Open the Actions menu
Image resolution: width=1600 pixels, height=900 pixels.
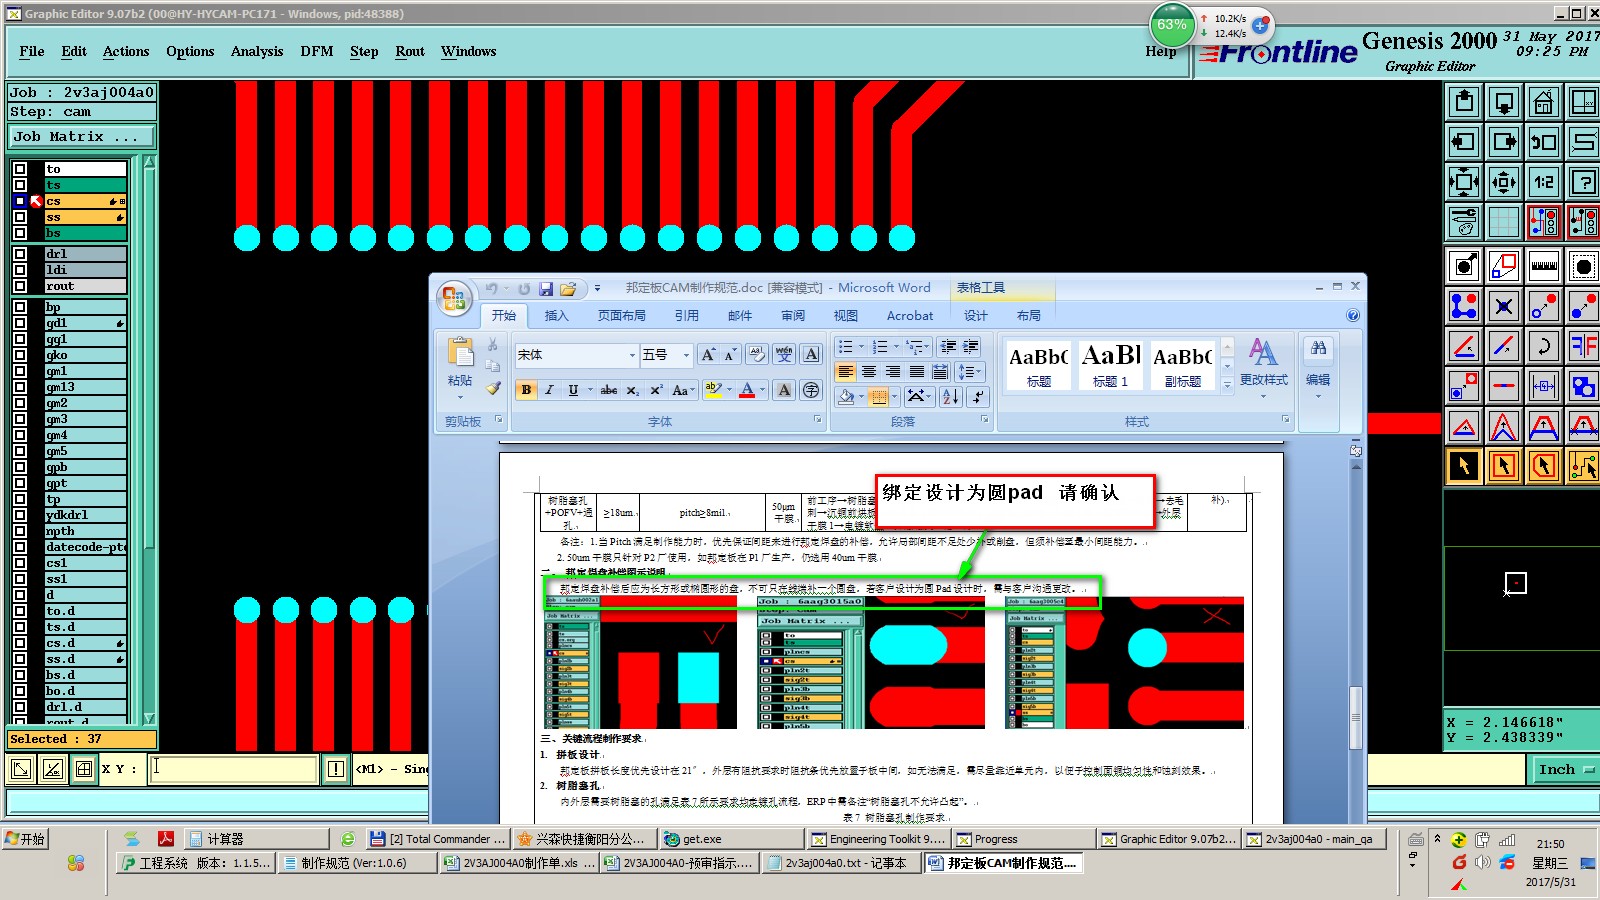(x=126, y=51)
